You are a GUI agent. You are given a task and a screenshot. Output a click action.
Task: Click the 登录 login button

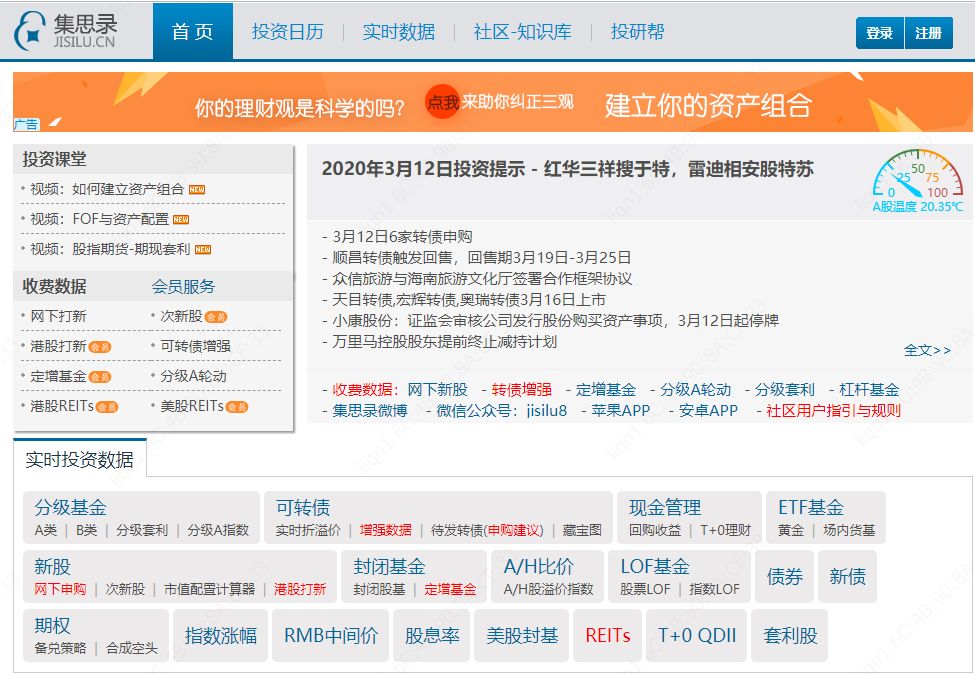point(879,33)
